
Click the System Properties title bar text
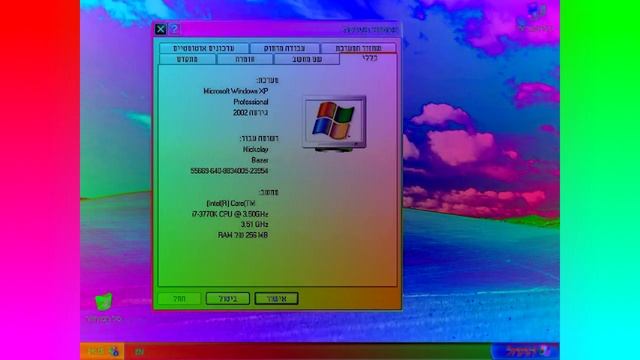(x=370, y=29)
